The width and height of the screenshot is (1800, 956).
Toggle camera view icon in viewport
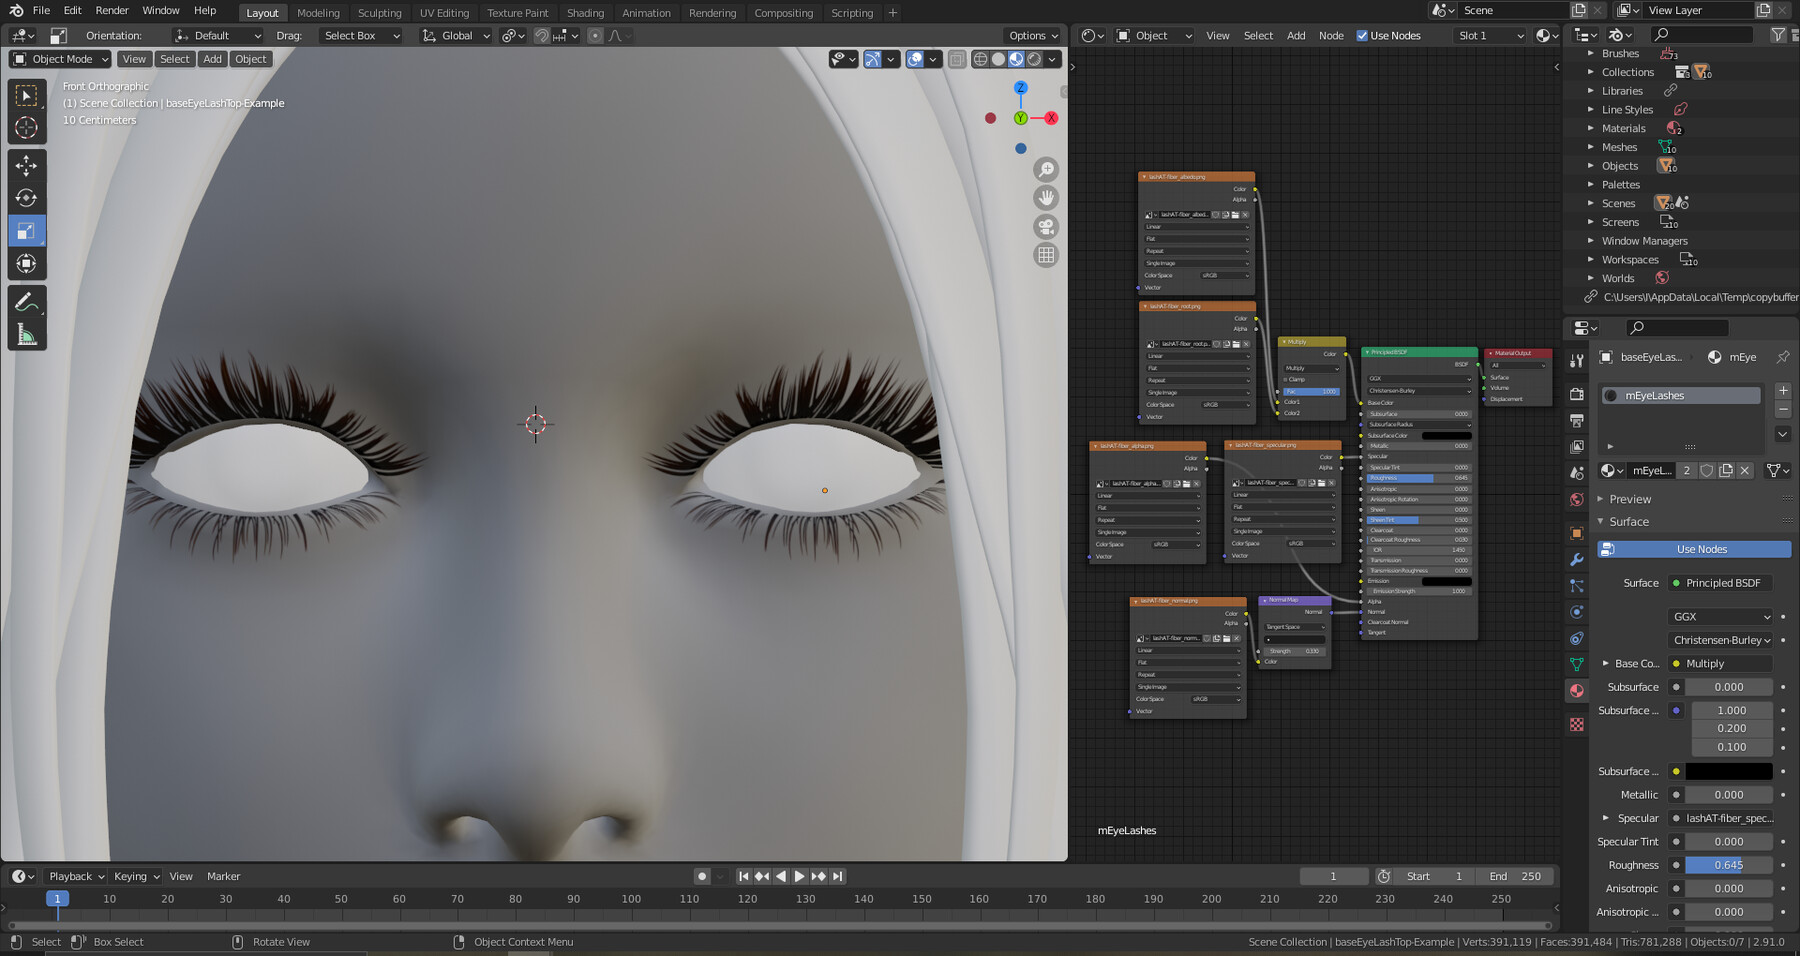click(1046, 227)
